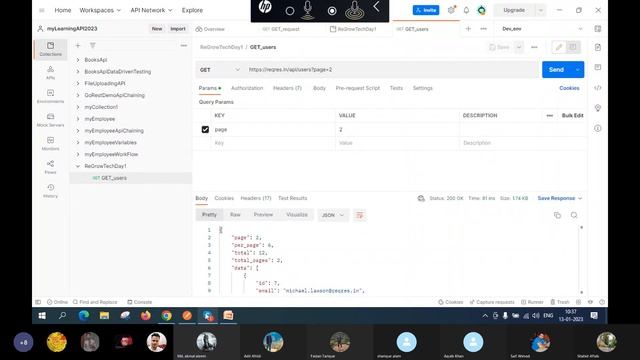
Task: Copy the response body with copy icon
Action: pos(557,215)
